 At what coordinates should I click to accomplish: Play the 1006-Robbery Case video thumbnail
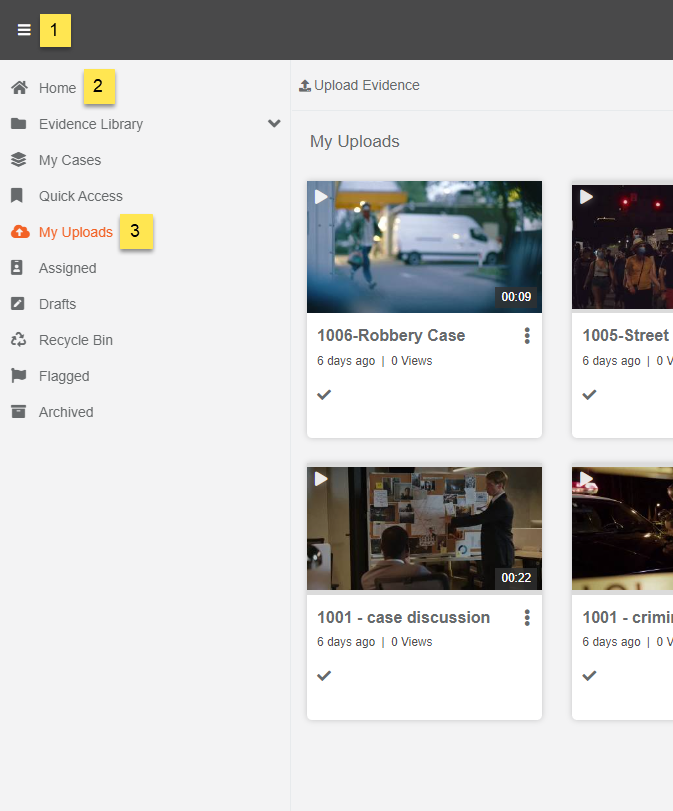click(x=424, y=247)
